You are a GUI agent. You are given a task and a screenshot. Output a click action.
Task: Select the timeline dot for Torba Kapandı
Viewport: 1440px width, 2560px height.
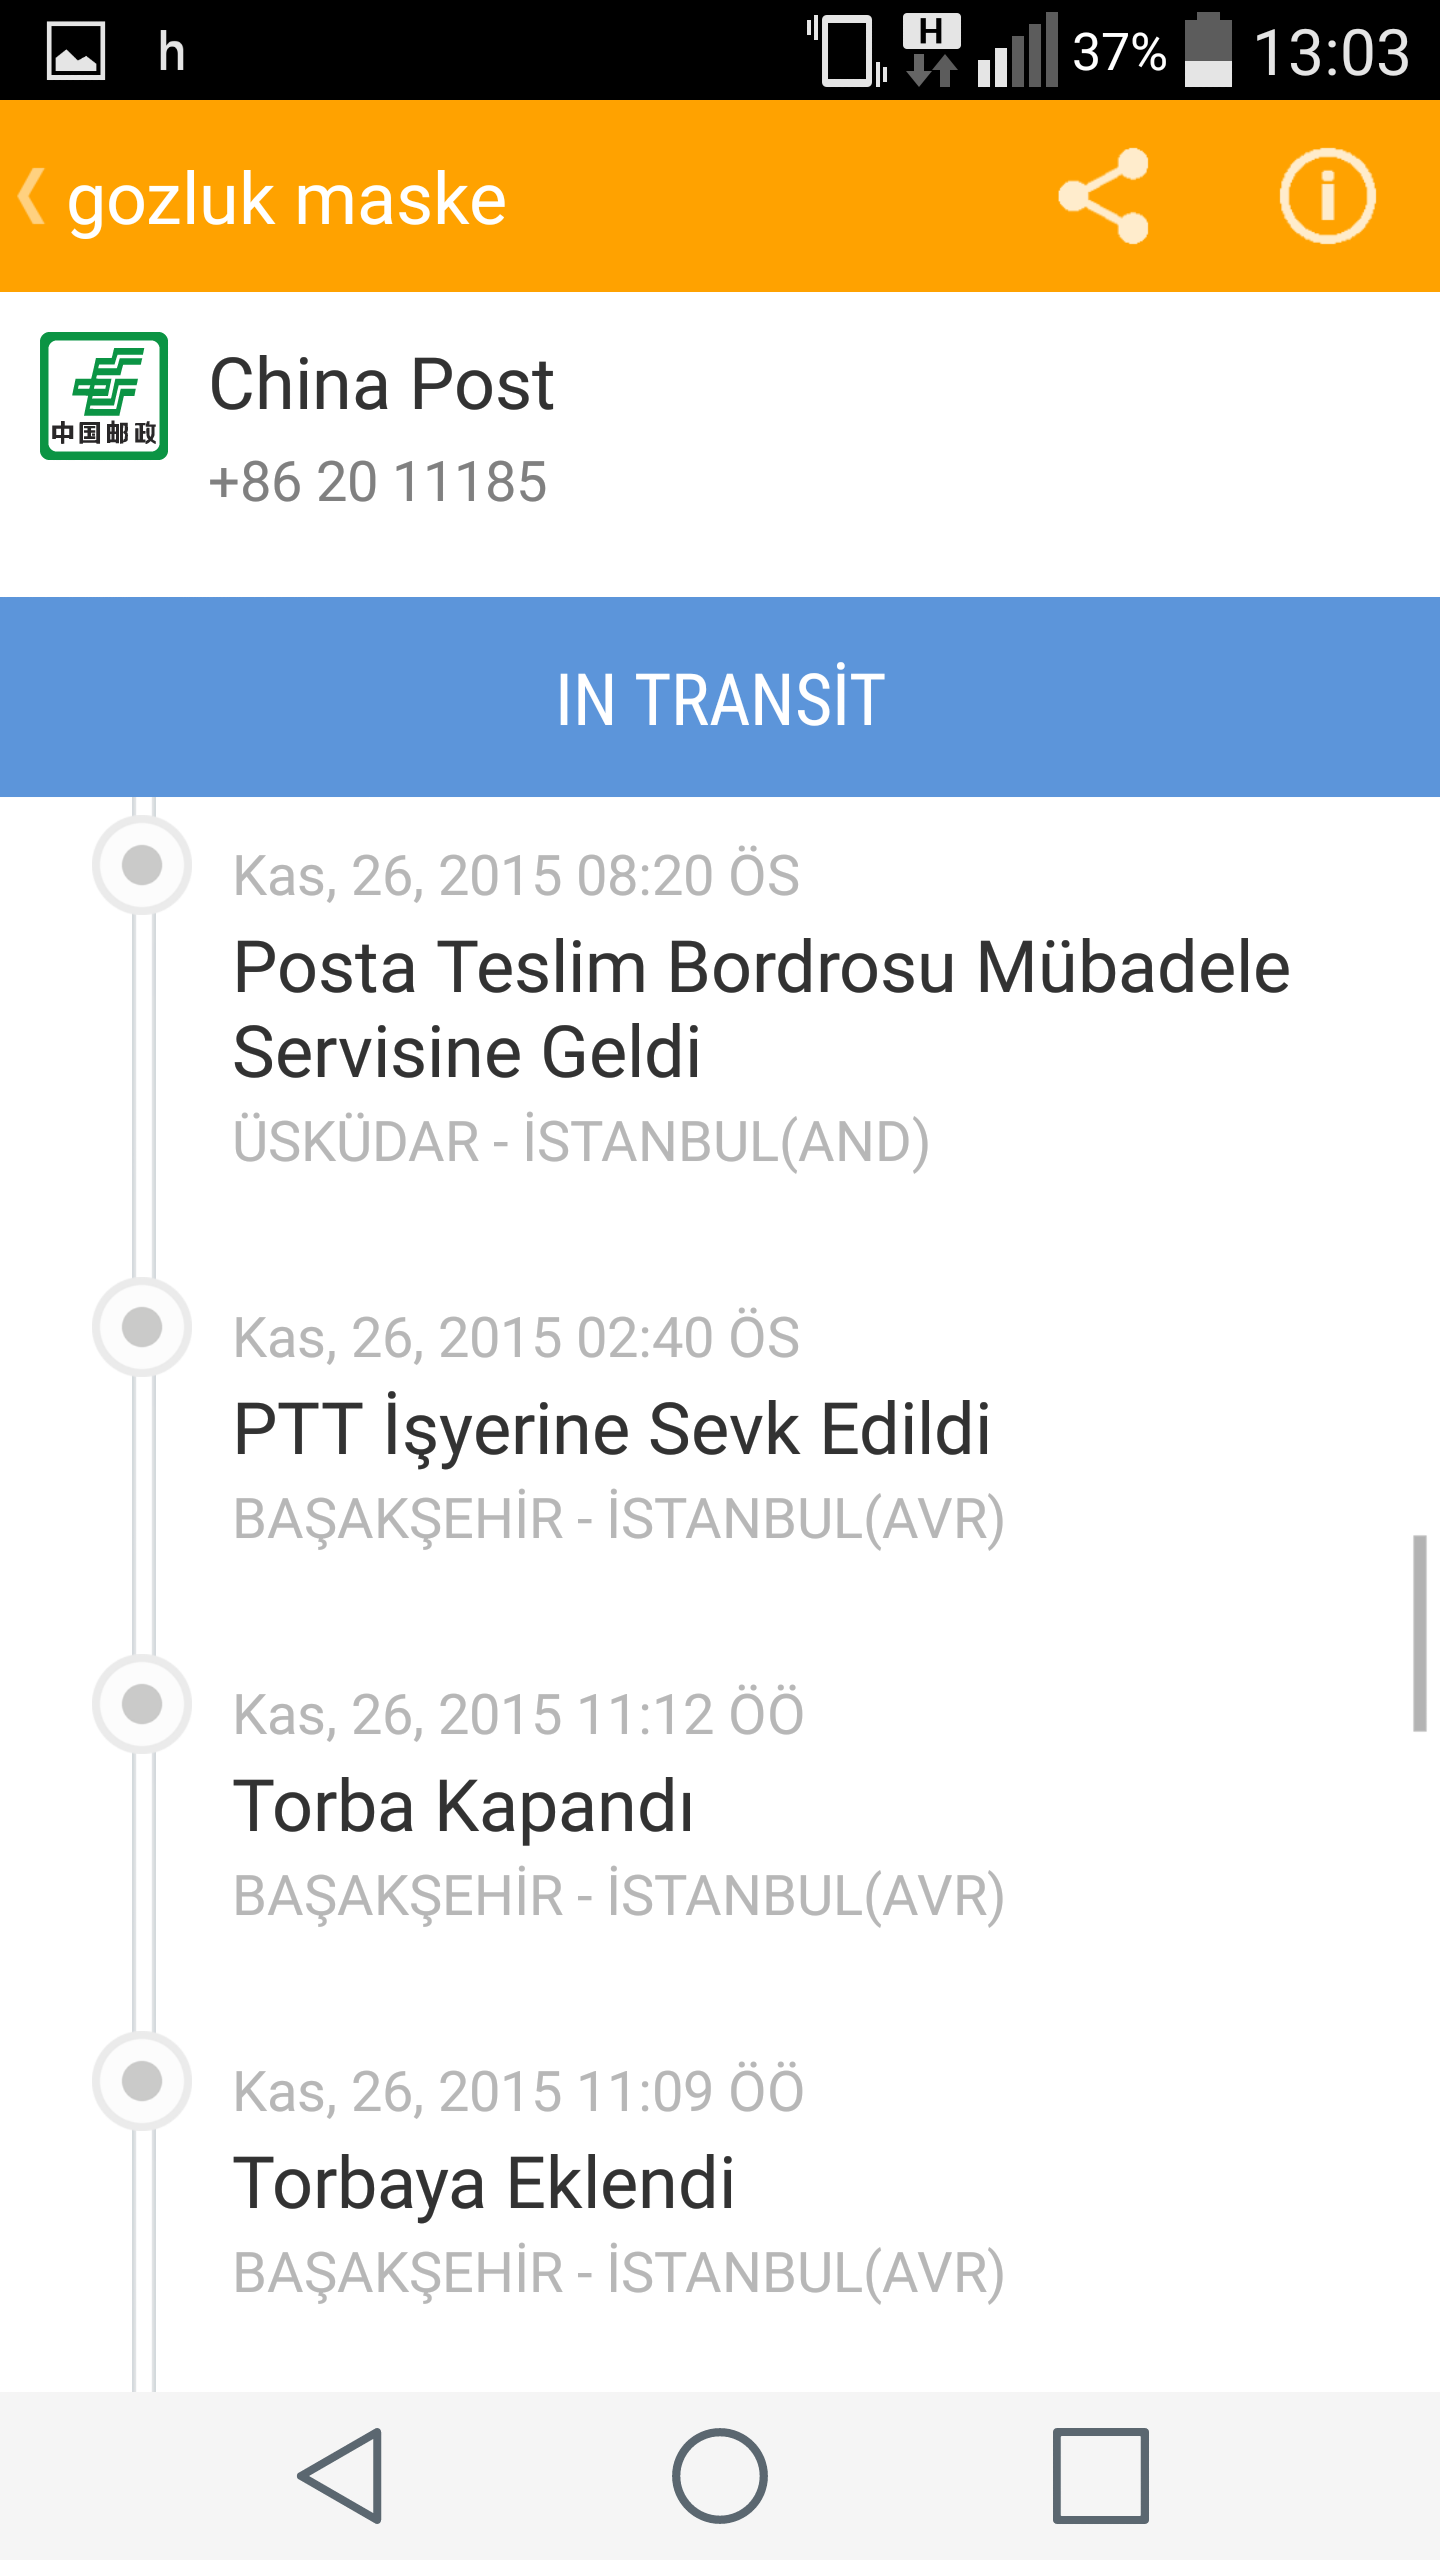[x=142, y=1704]
